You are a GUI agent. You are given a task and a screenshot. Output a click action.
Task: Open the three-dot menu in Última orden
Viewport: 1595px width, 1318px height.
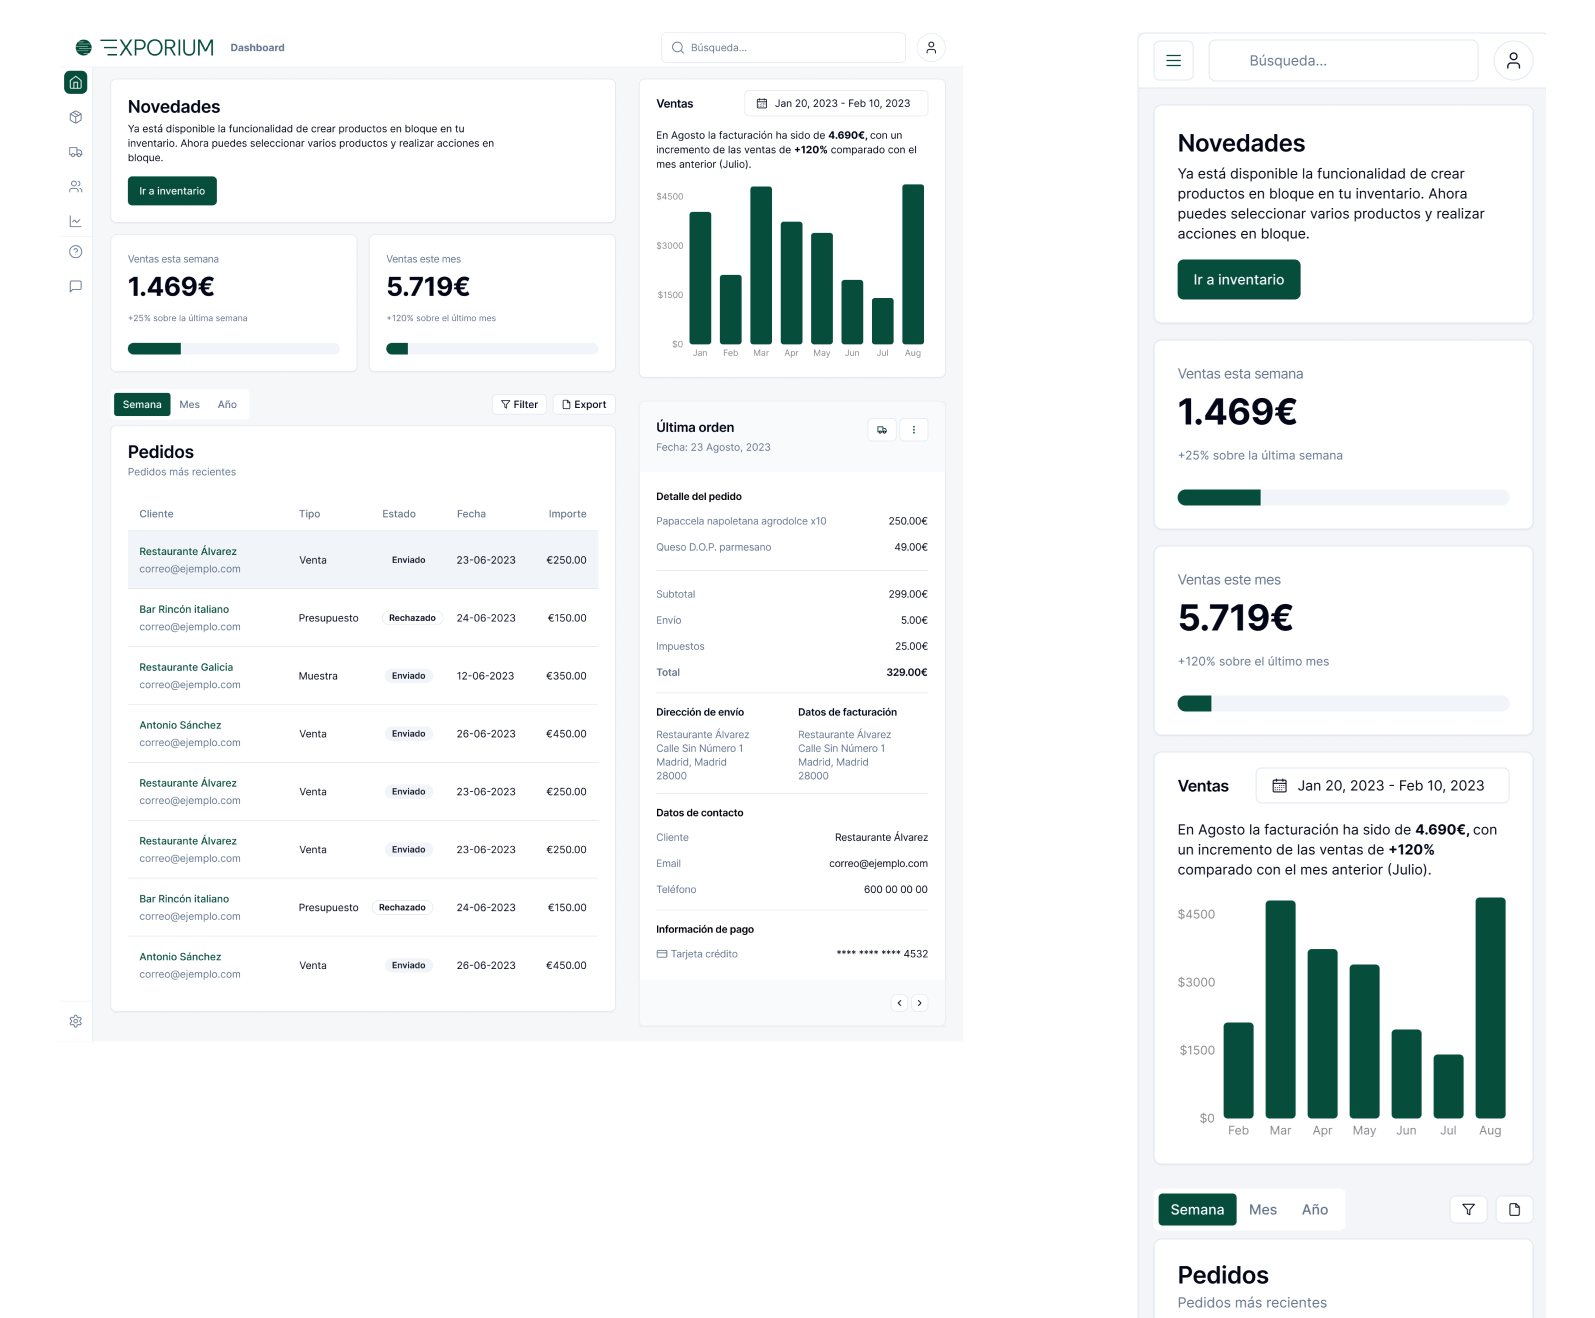click(x=914, y=430)
